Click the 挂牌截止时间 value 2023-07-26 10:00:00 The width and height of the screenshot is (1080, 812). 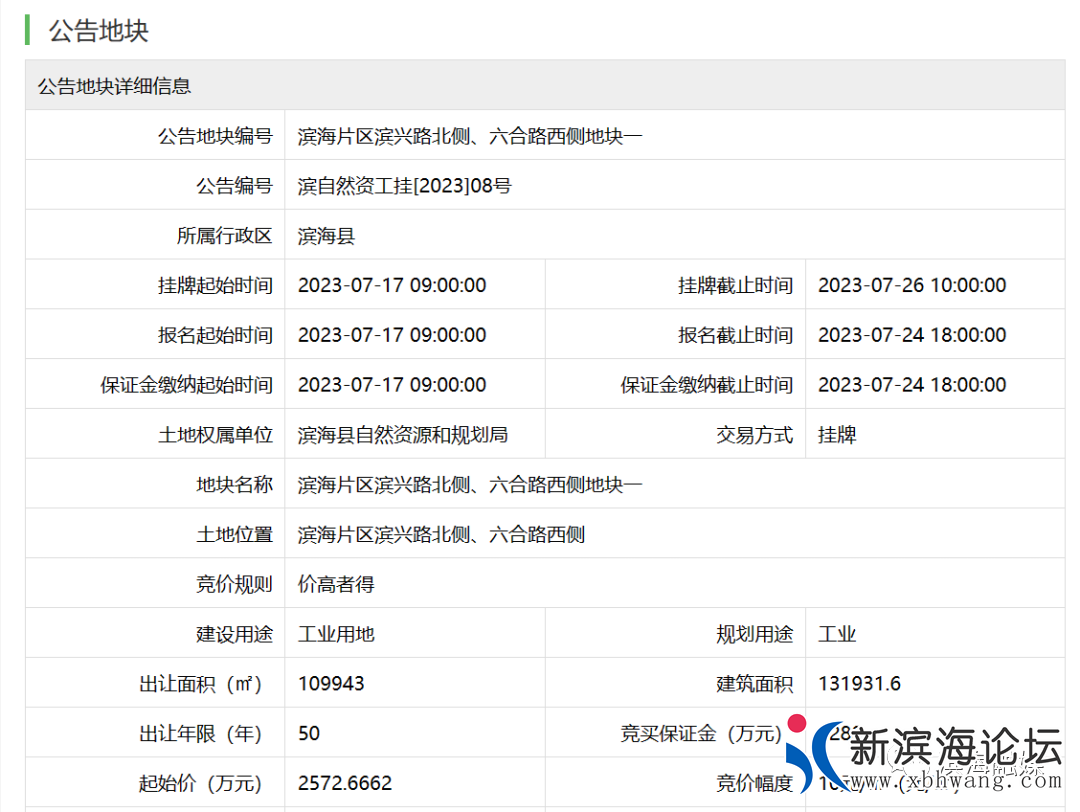tap(912, 286)
